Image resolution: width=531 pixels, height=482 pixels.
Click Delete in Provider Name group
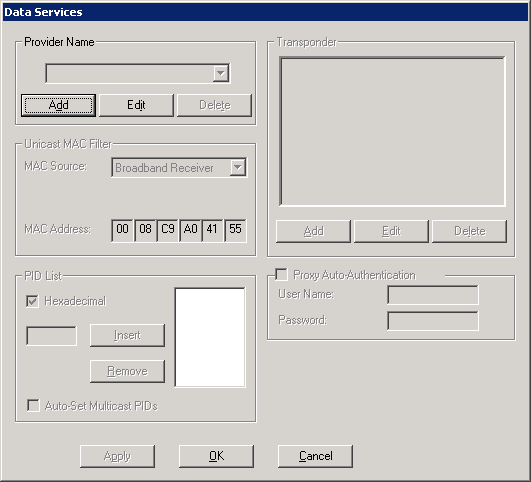click(214, 105)
